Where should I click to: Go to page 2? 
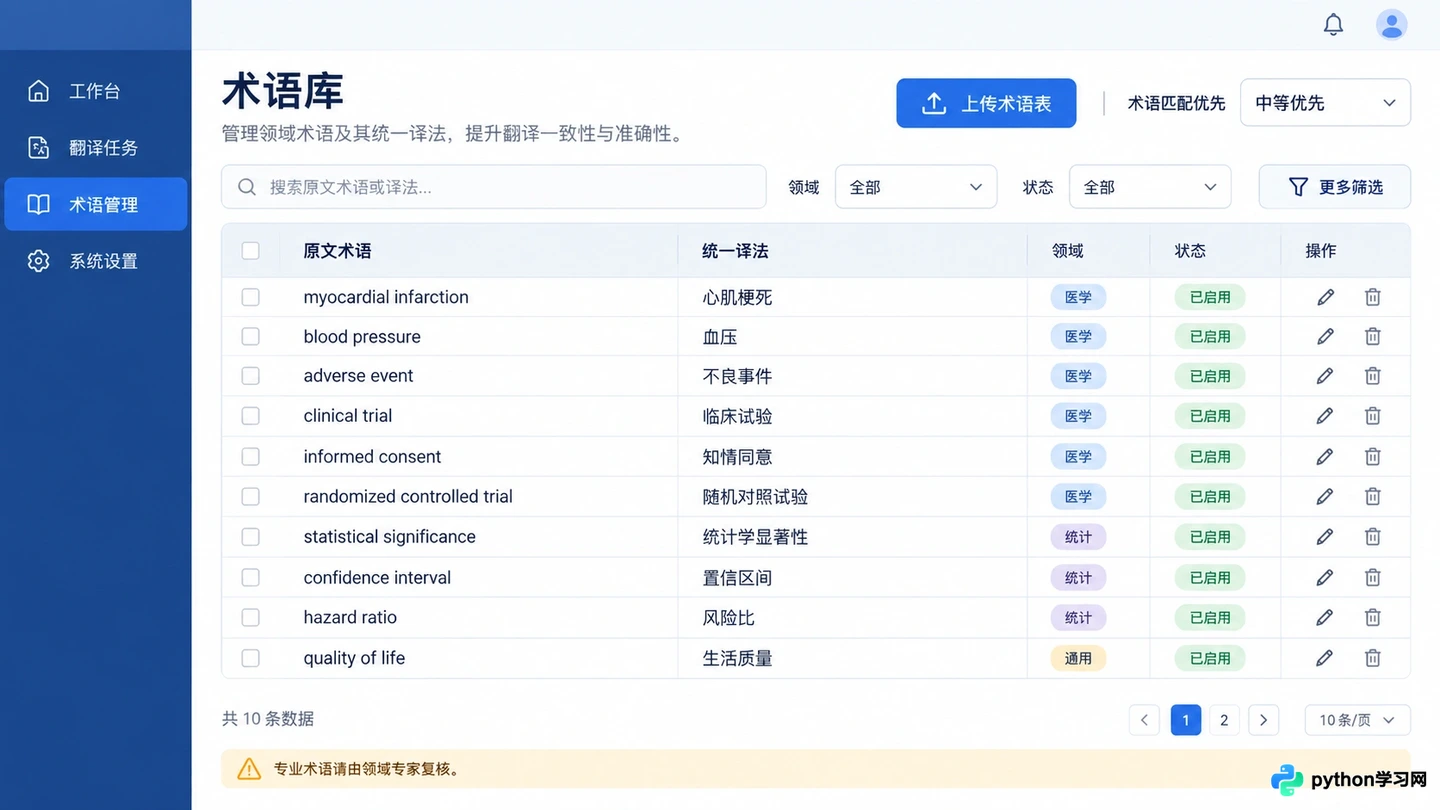tap(1224, 720)
